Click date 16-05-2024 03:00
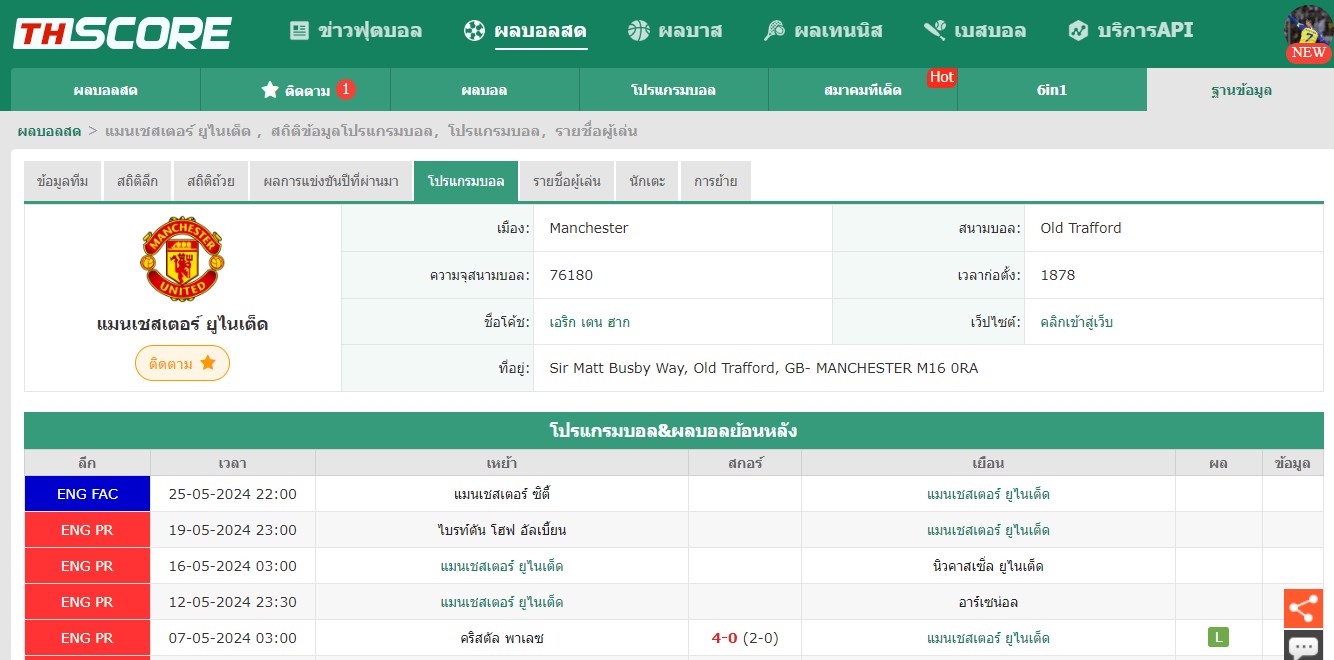The height and width of the screenshot is (660, 1334). coord(233,566)
